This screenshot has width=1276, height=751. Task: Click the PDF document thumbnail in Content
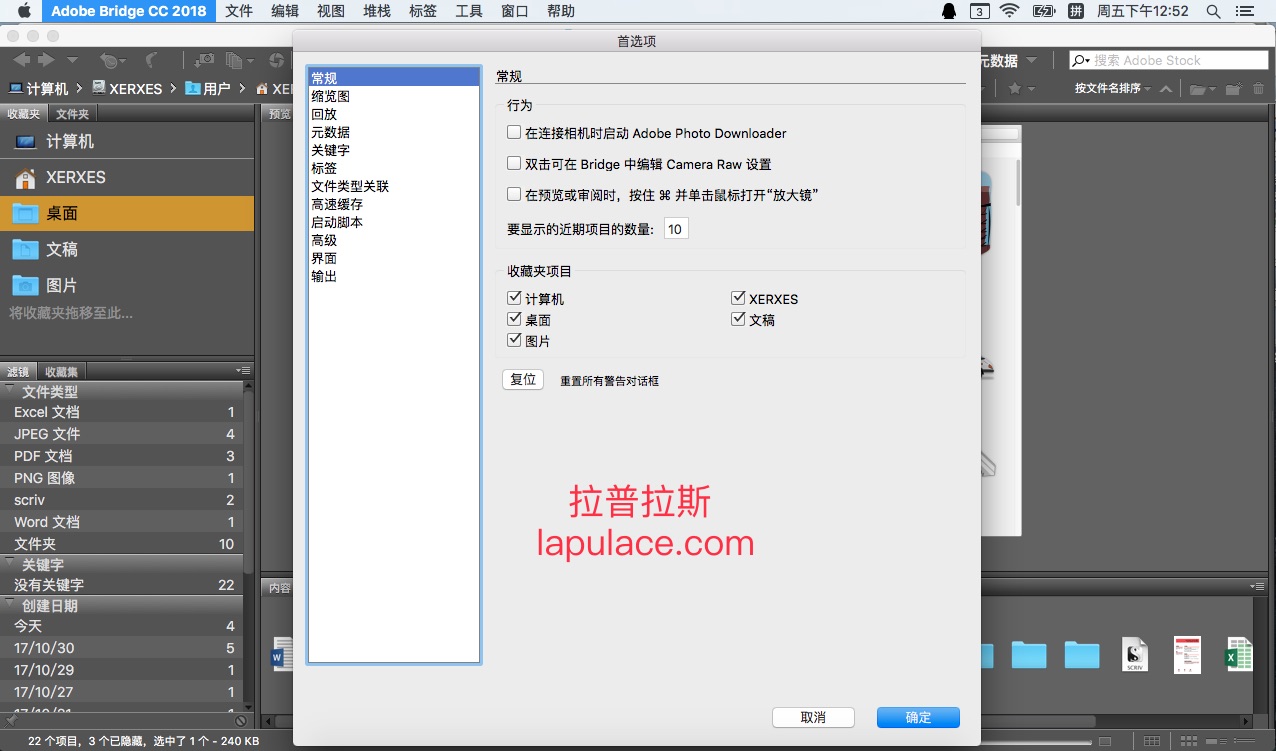(x=1187, y=655)
